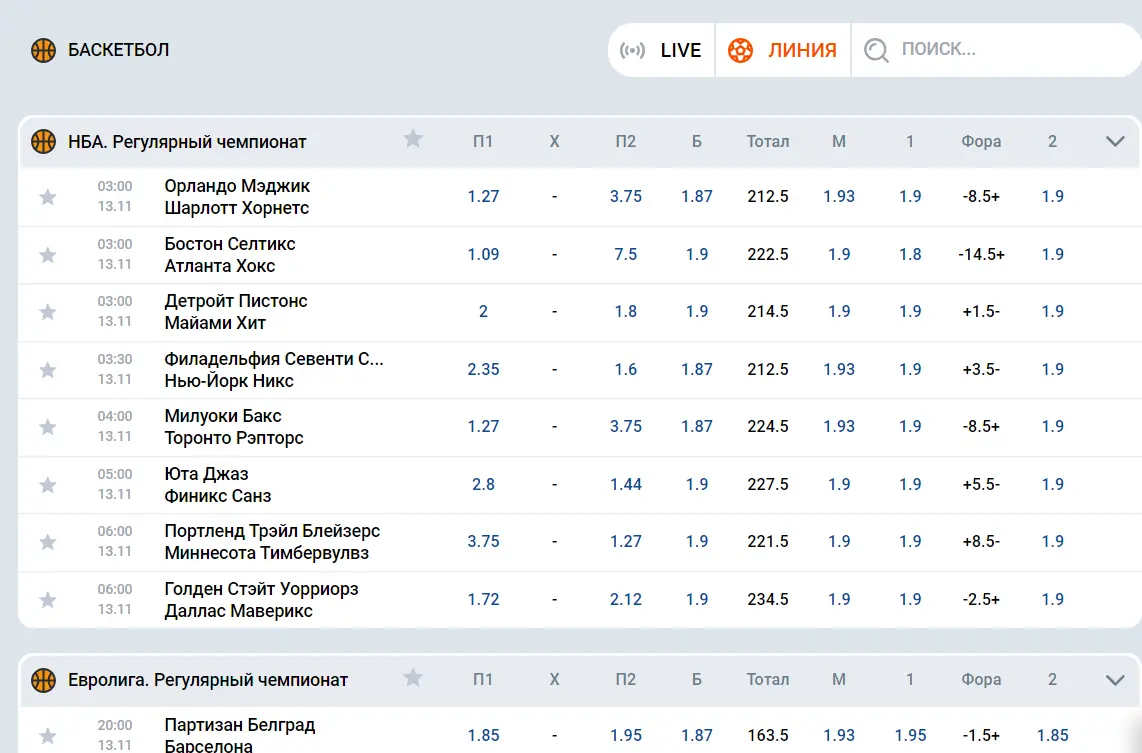
Task: Star the Милуоки Бакс – Торонто Рэпторс match
Action: coord(47,427)
